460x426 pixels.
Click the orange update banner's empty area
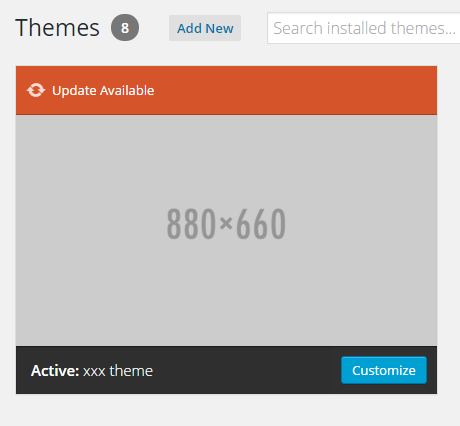tap(293, 90)
